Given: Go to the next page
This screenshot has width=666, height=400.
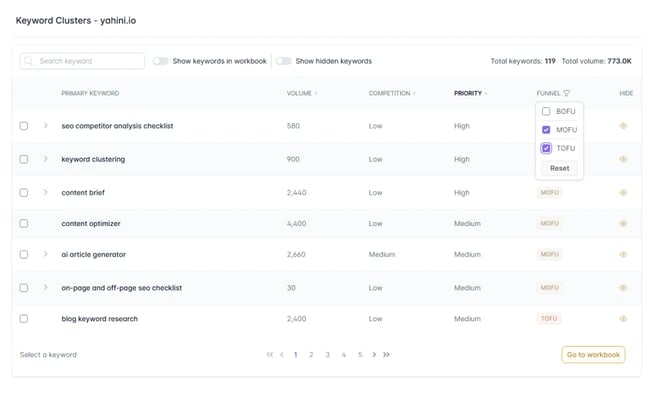Looking at the screenshot, I should pyautogui.click(x=374, y=355).
